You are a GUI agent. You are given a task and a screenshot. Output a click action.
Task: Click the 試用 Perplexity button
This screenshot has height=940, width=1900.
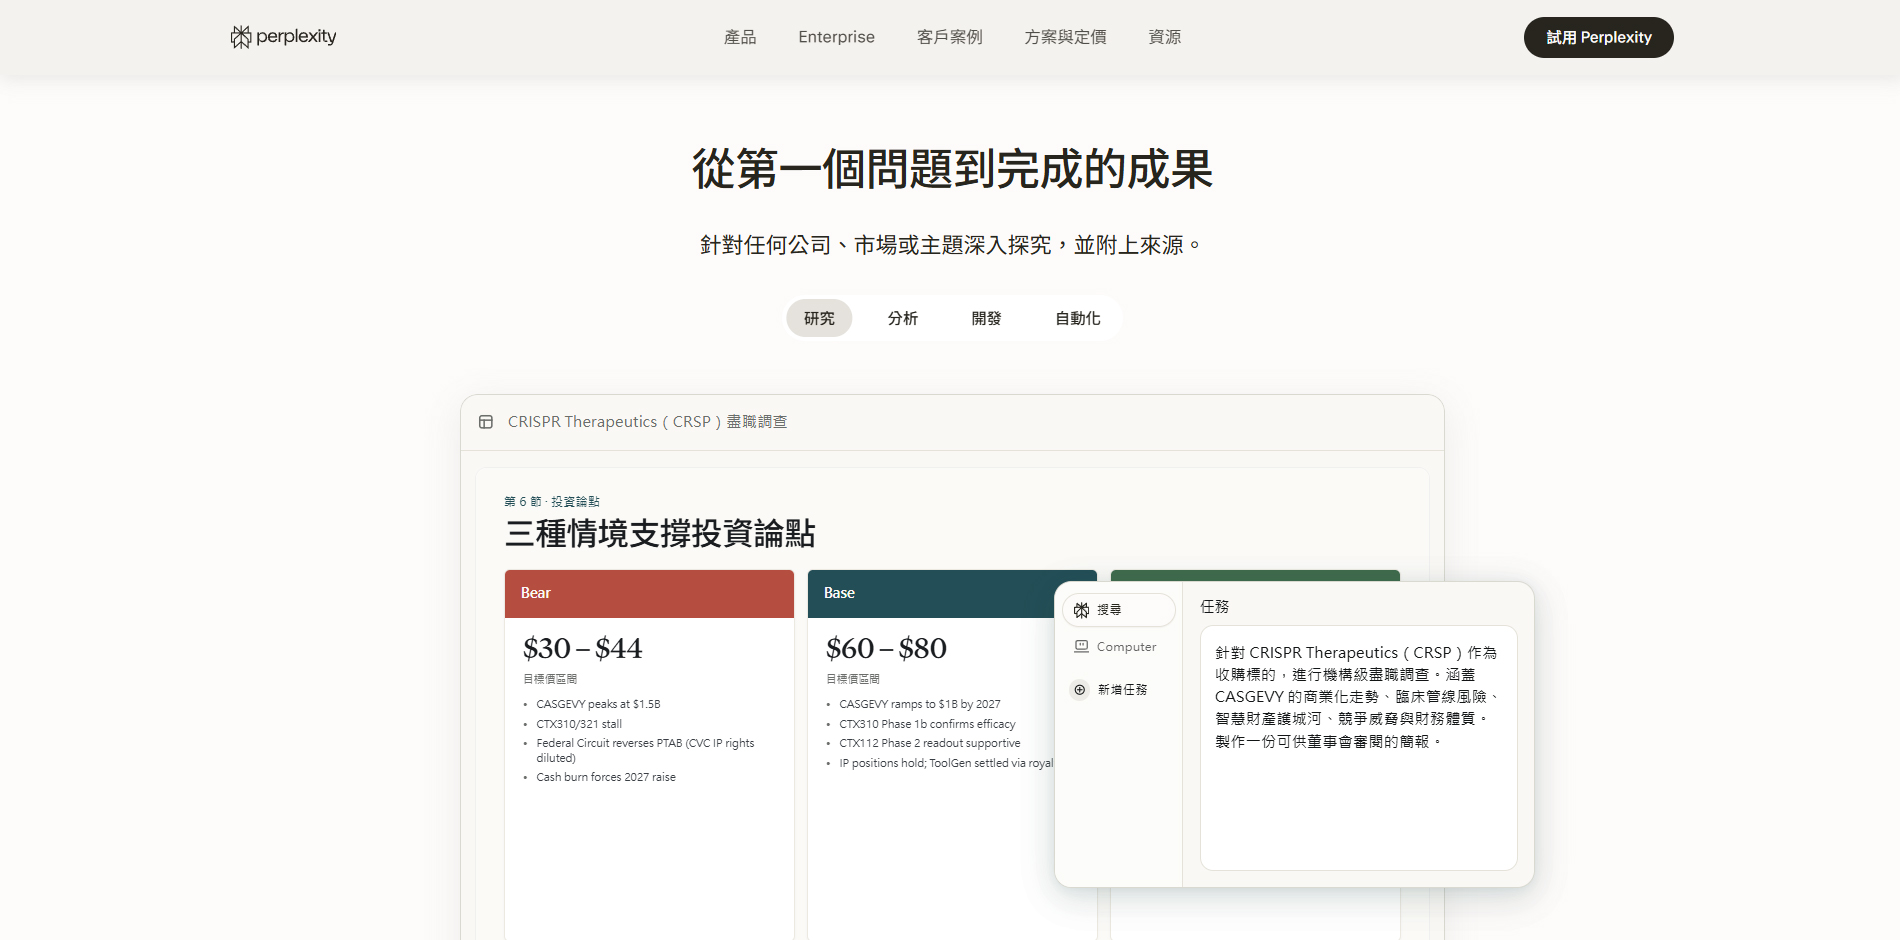1599,37
